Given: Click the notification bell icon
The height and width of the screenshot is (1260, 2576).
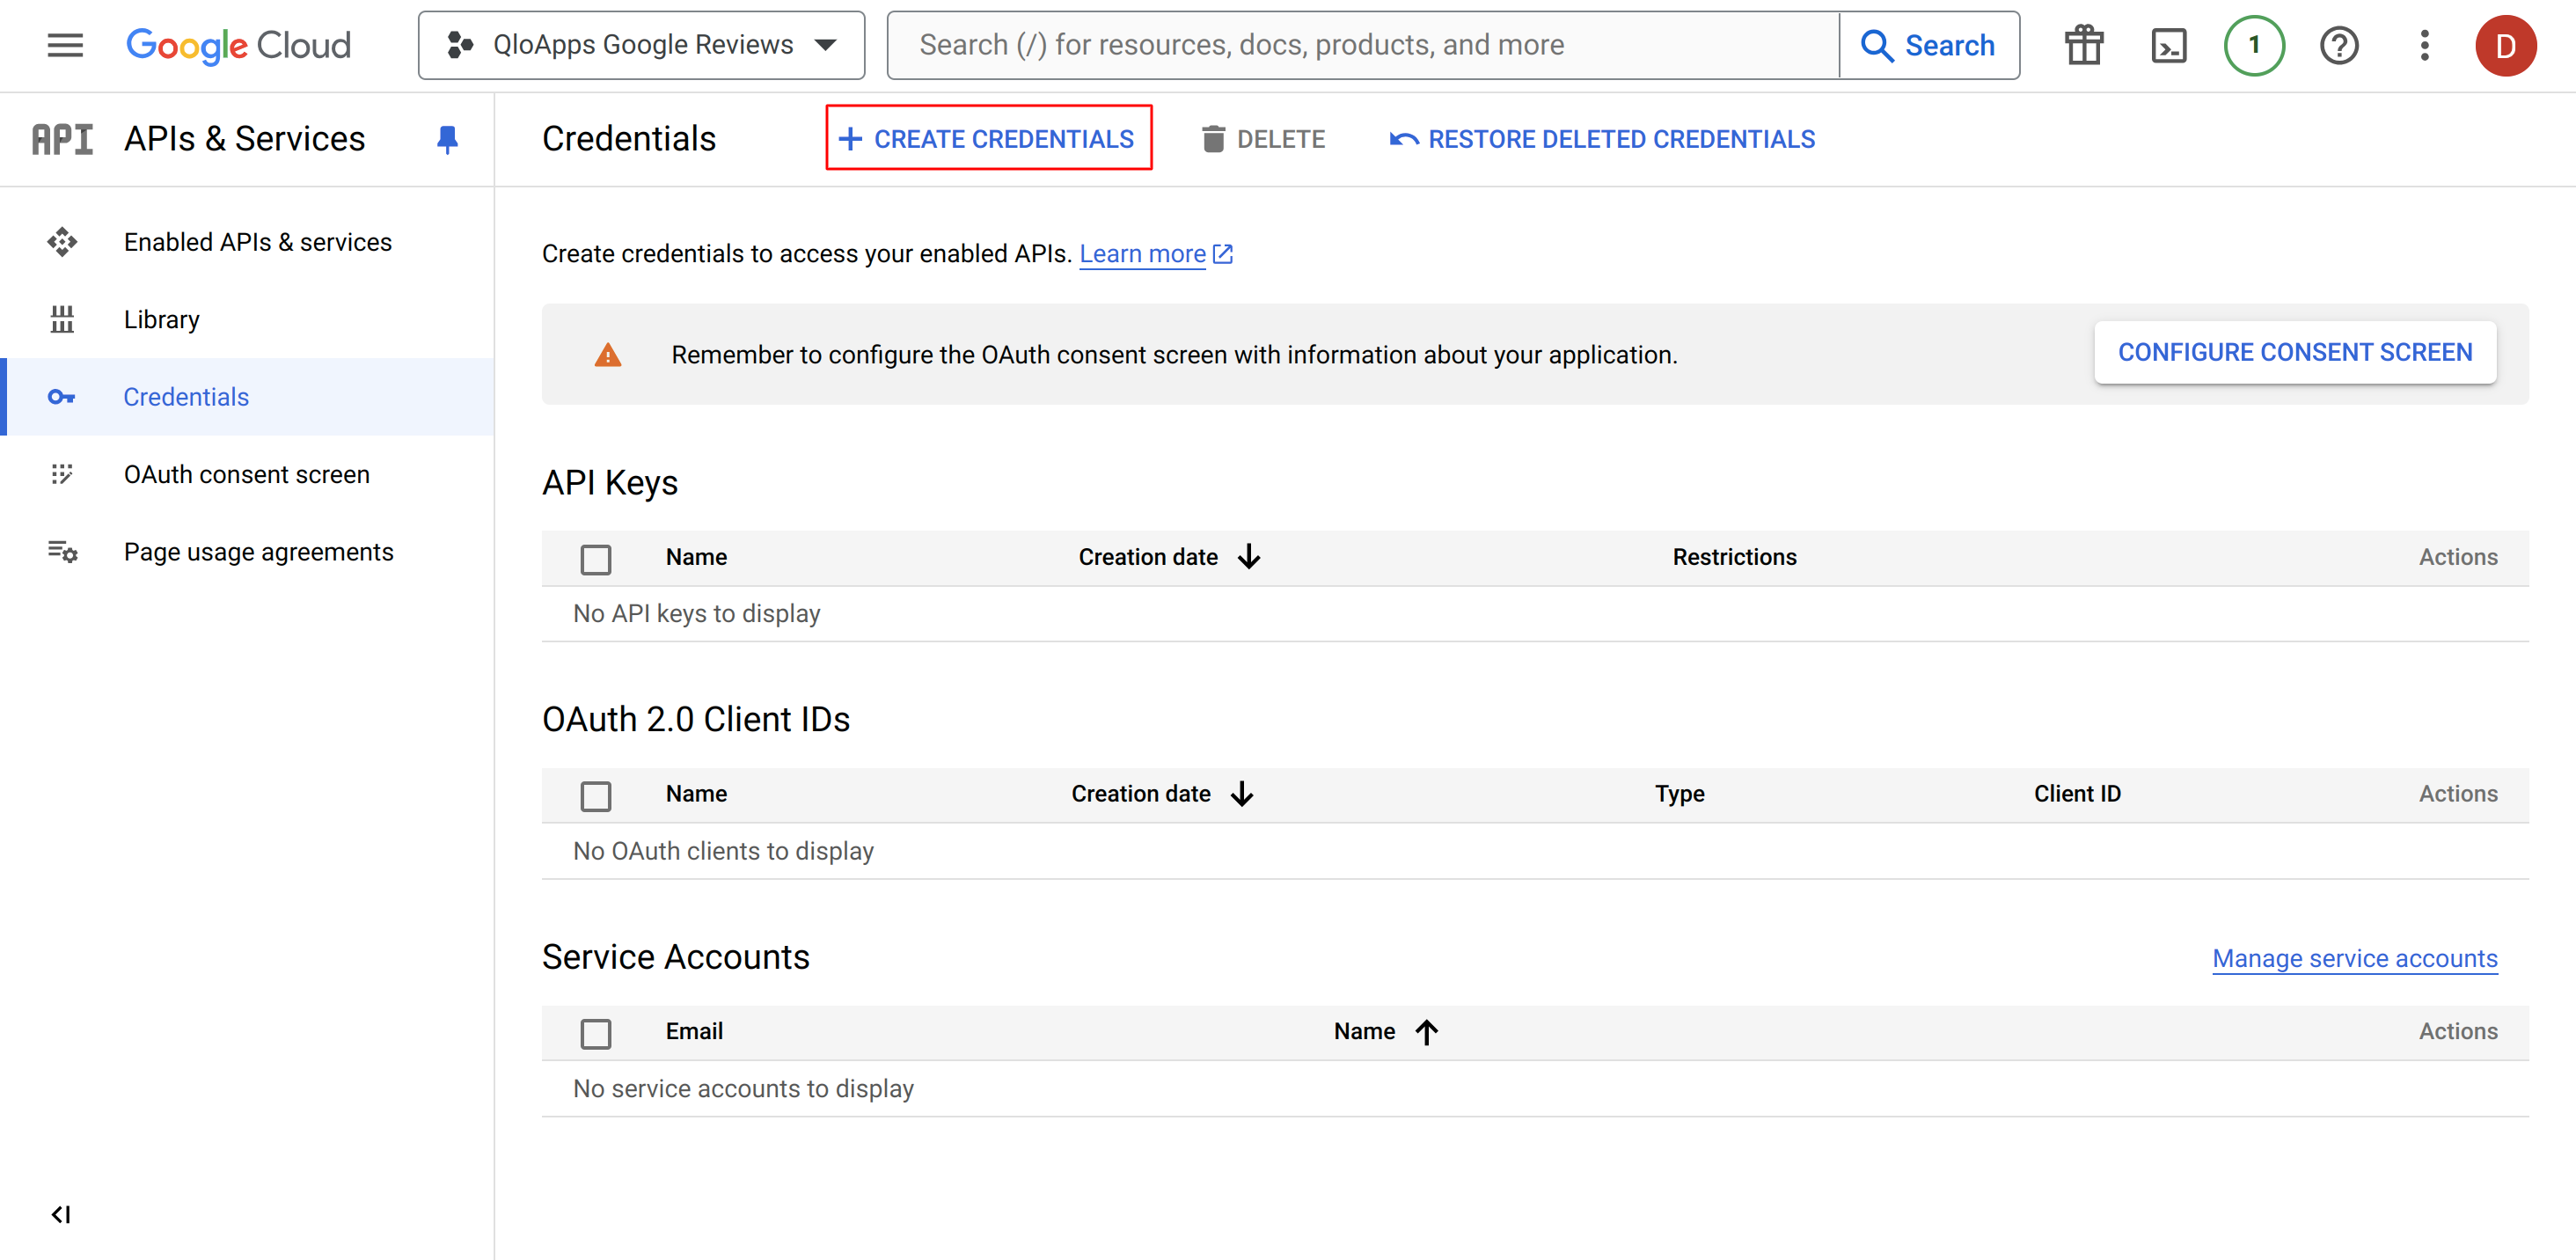Looking at the screenshot, I should coord(2250,44).
